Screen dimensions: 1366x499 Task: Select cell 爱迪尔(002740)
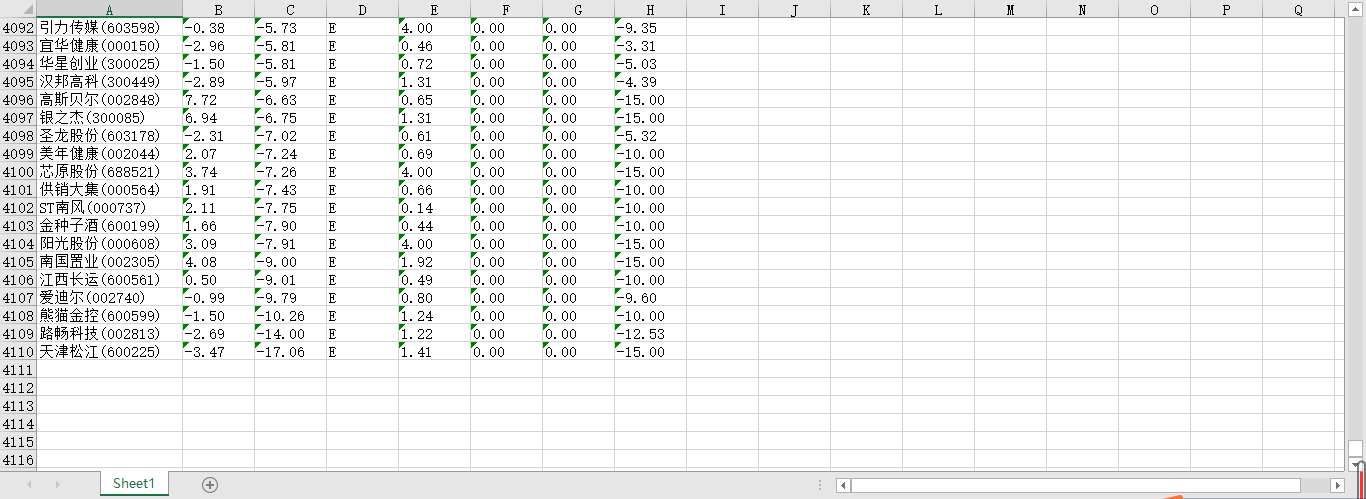point(110,298)
